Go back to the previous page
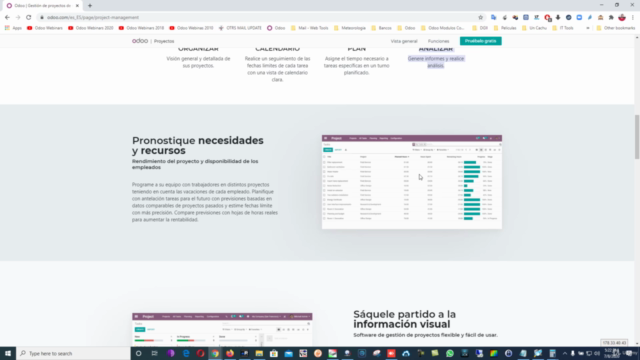The height and width of the screenshot is (360, 640). [7, 18]
